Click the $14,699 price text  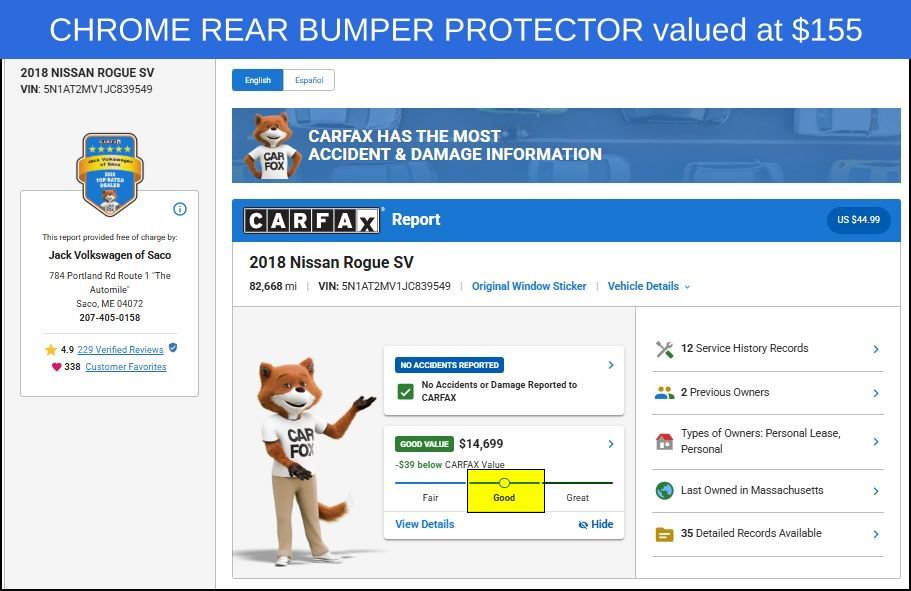pyautogui.click(x=481, y=444)
